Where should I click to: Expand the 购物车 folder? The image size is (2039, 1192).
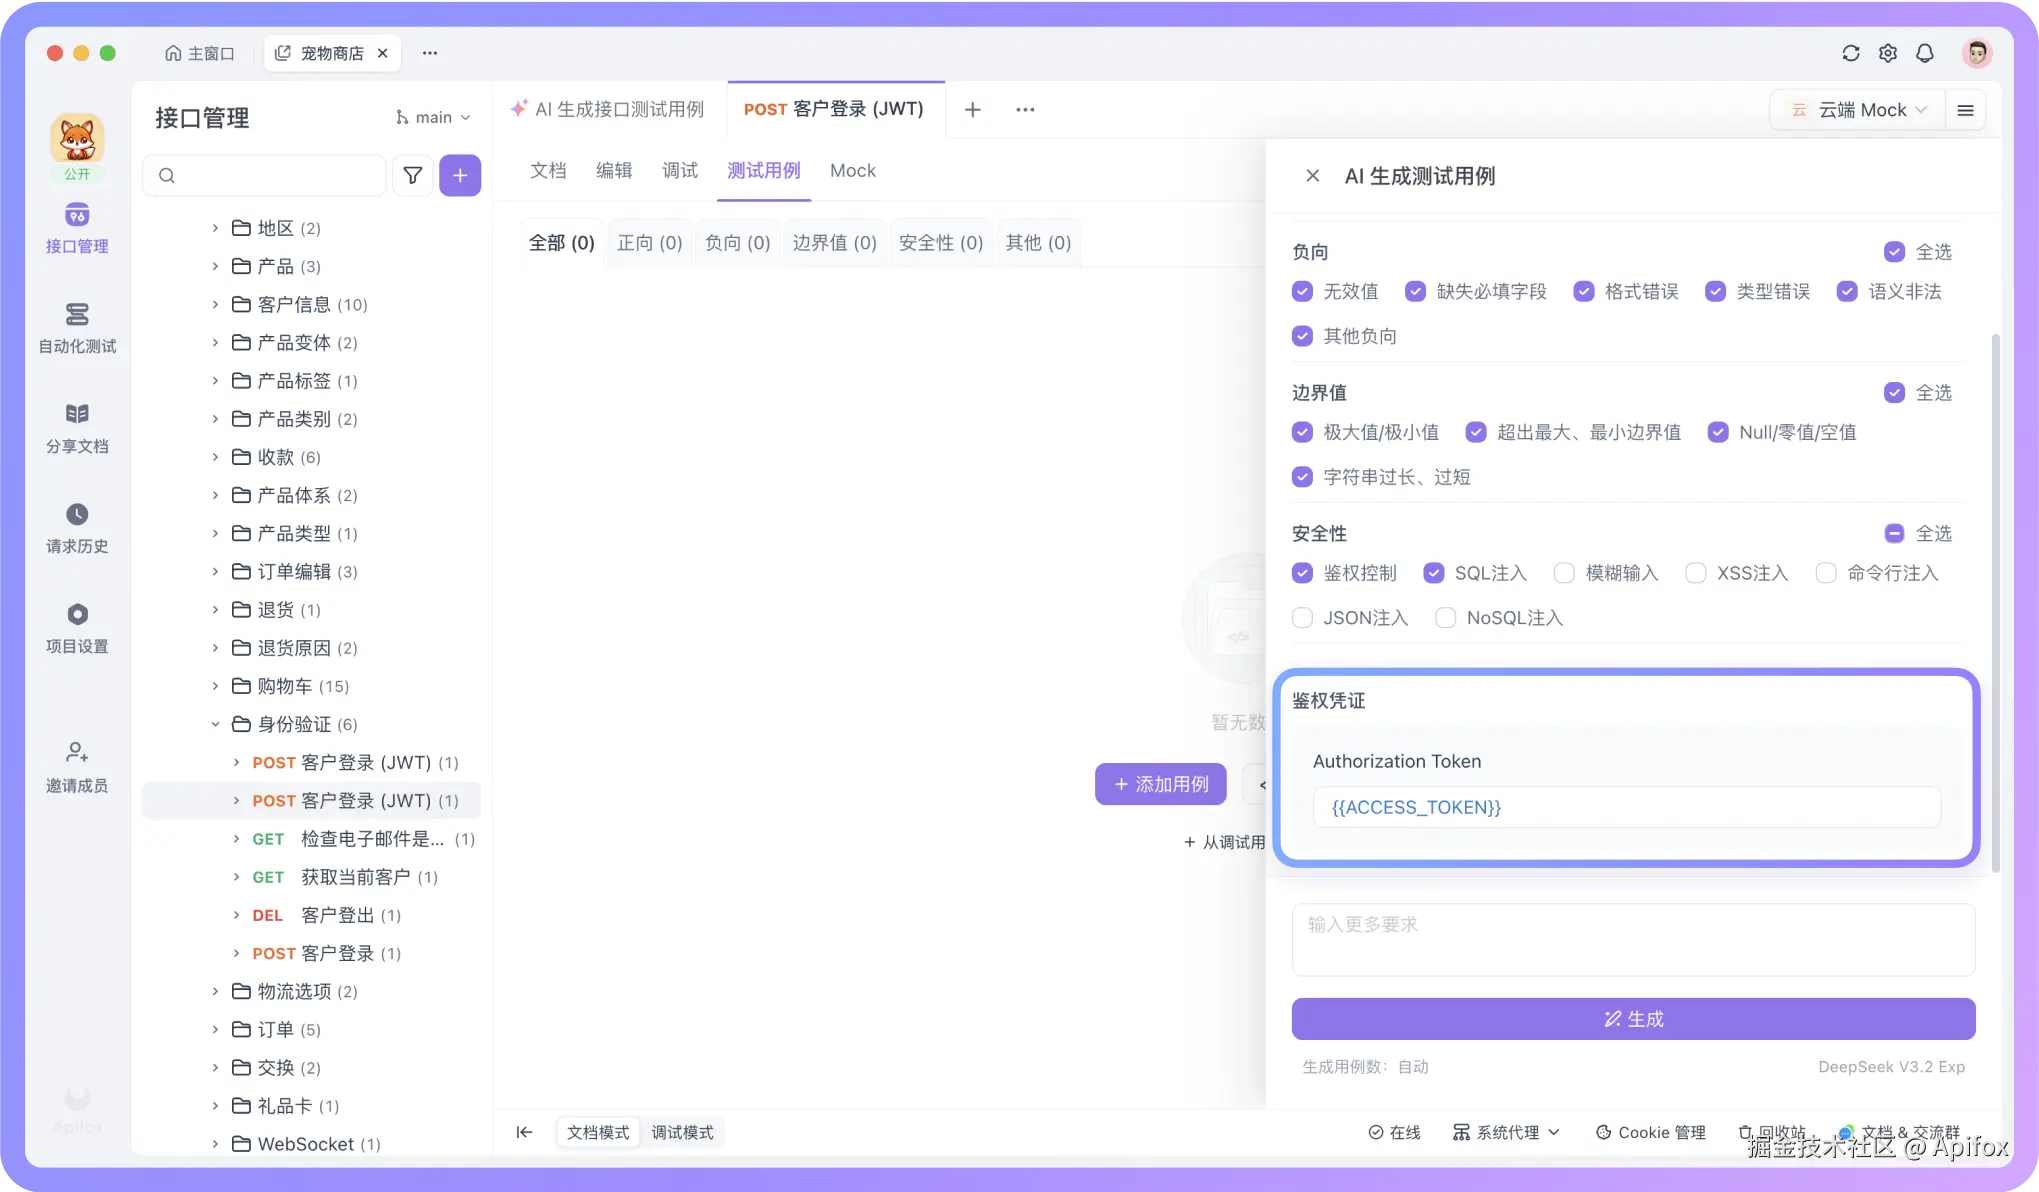pos(215,686)
